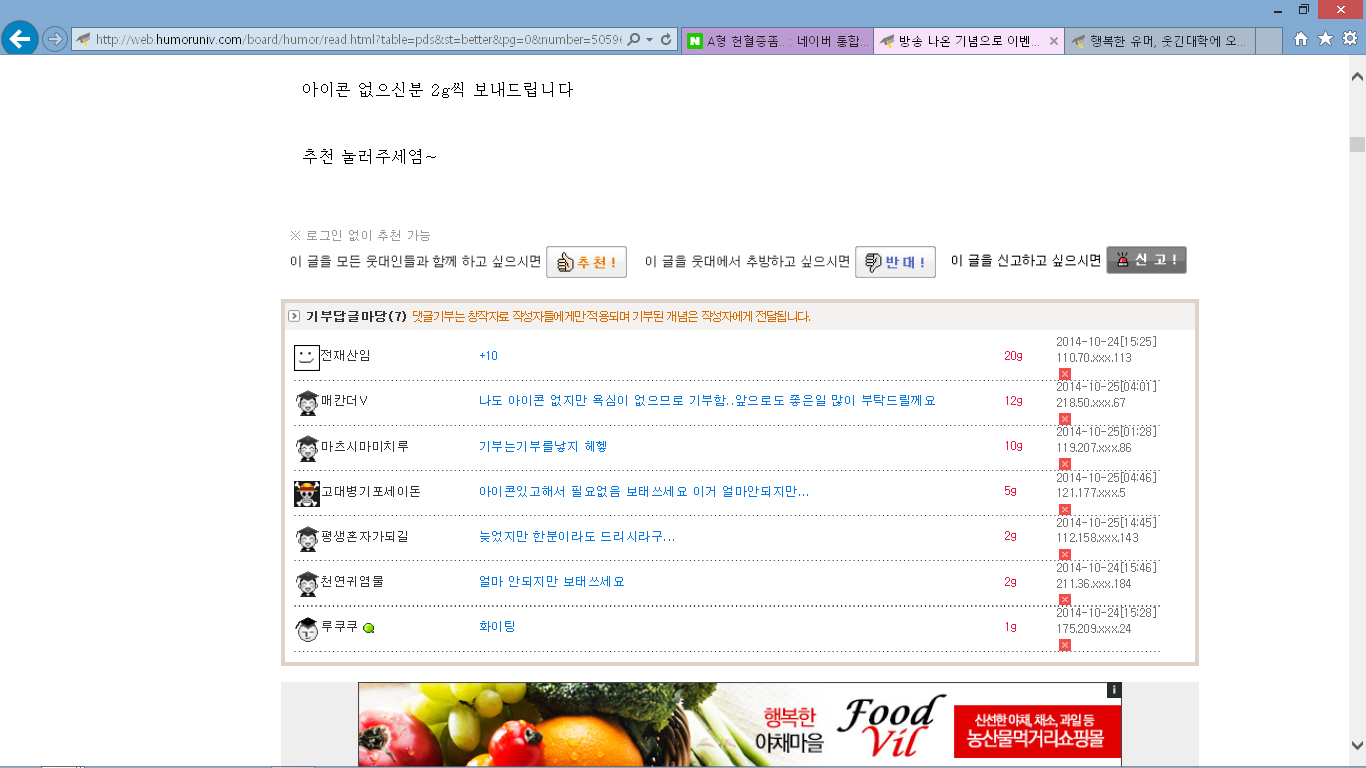Open the browser Home icon
Screen dimensions: 1366x768
click(x=1301, y=39)
